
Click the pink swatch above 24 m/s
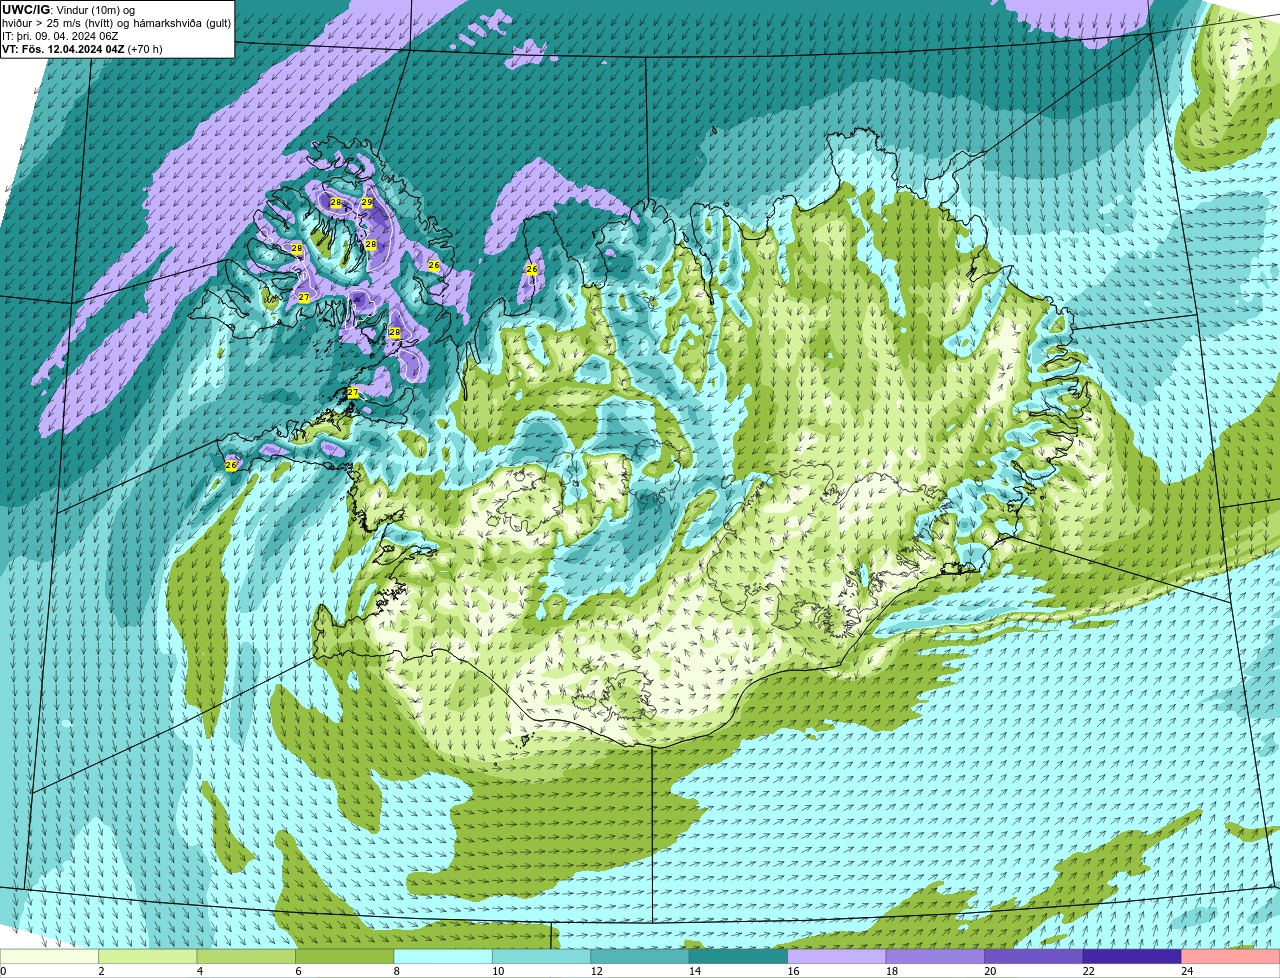click(x=1231, y=956)
